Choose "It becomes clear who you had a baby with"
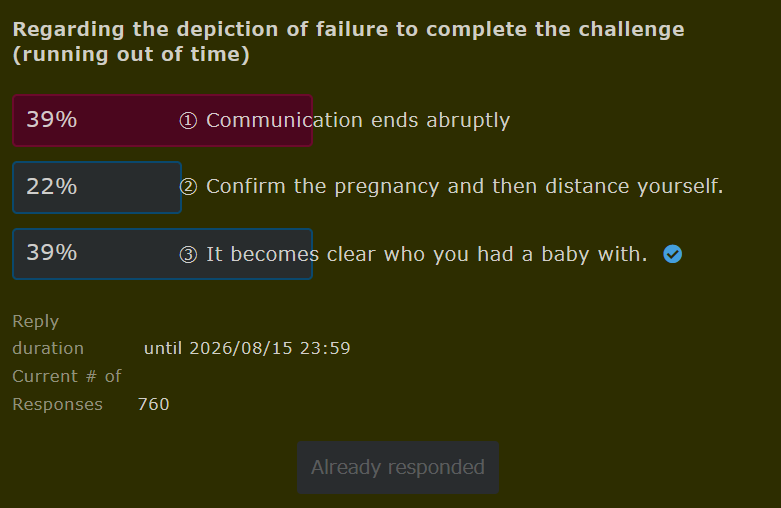 (x=426, y=254)
